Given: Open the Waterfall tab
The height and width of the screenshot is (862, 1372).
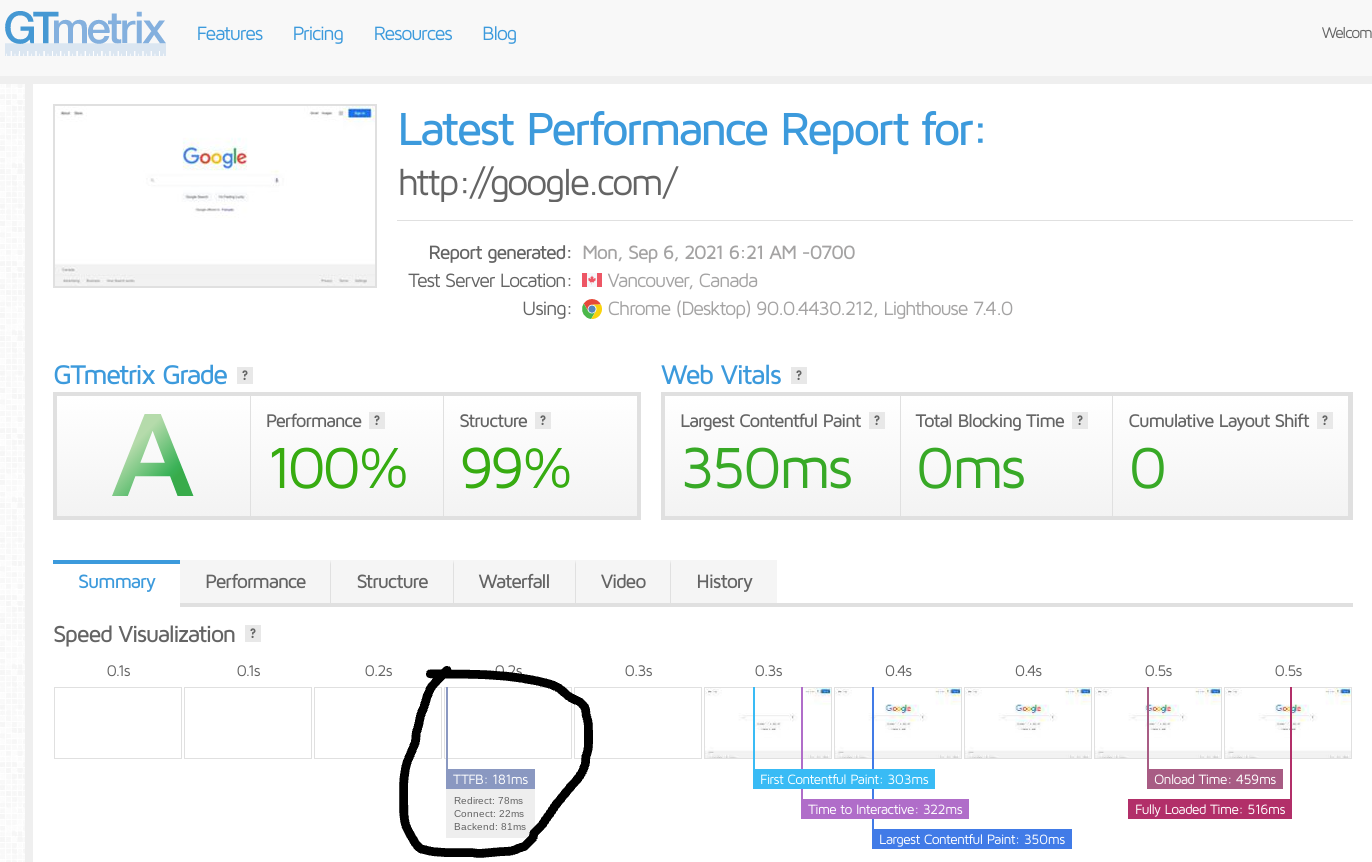Looking at the screenshot, I should tap(514, 582).
